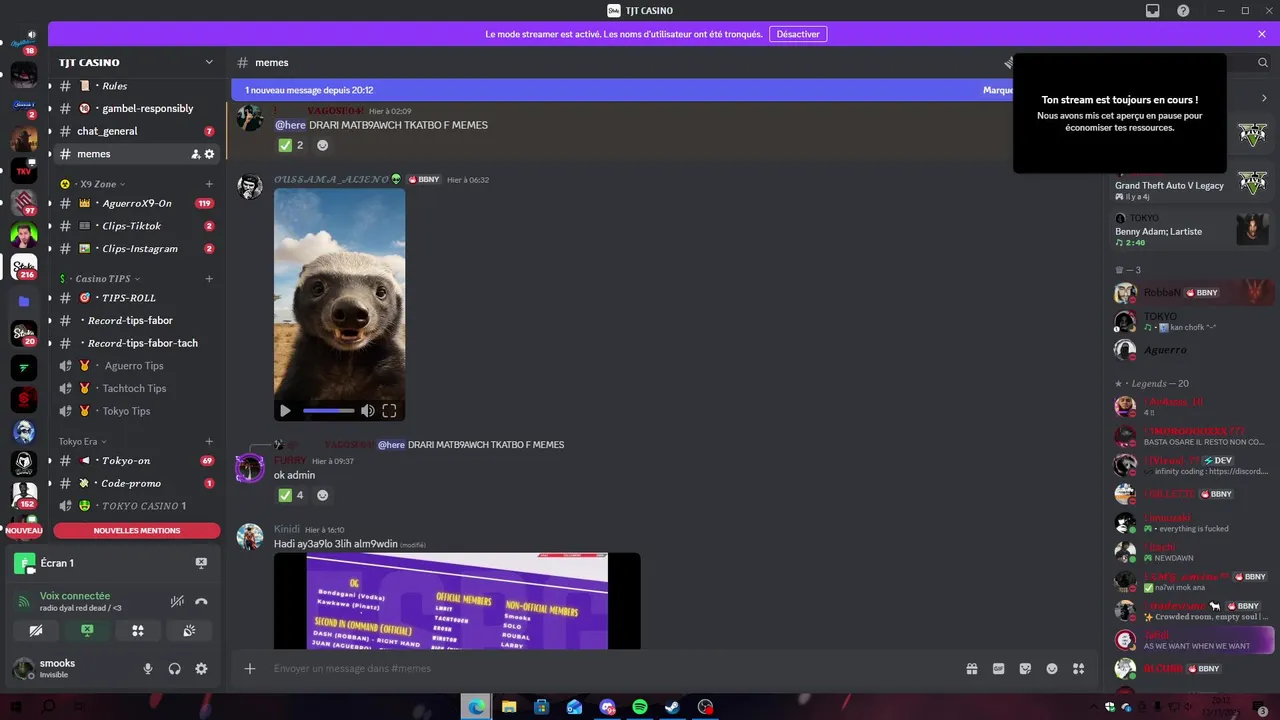Open the Rules channel

pos(136,86)
